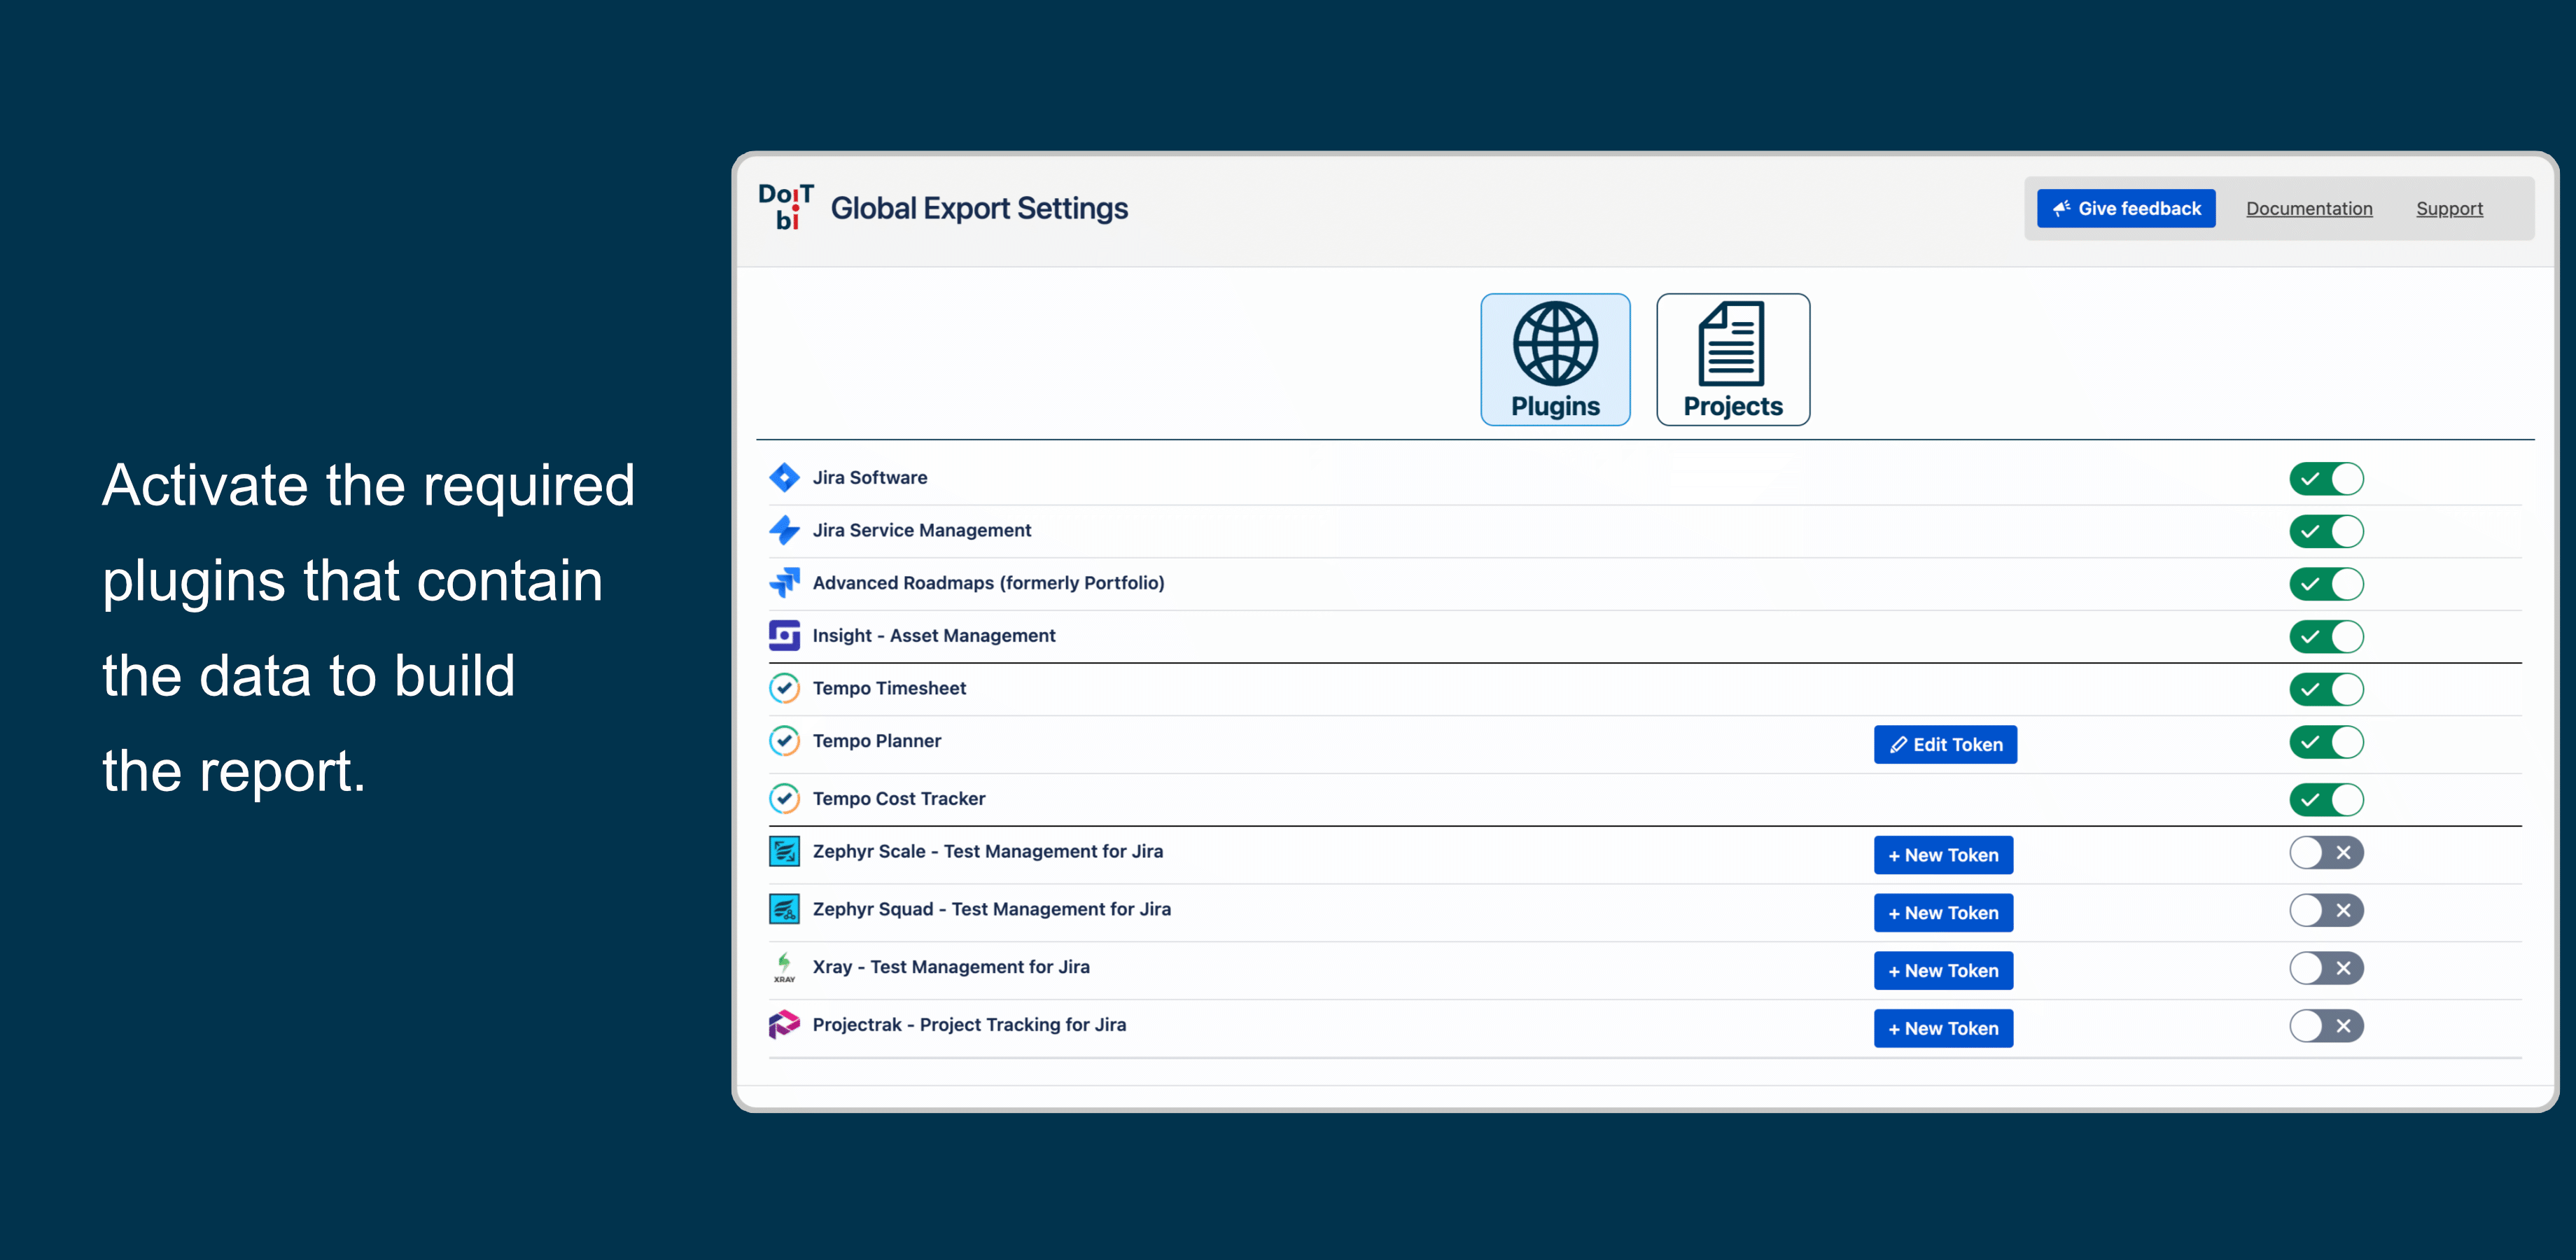Screen dimensions: 2576x1260
Task: Click New Token for Zephyr Squad
Action: pos(1945,911)
